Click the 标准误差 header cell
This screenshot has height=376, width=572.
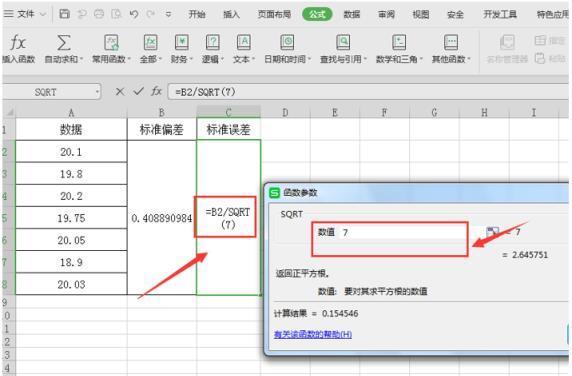click(x=228, y=129)
